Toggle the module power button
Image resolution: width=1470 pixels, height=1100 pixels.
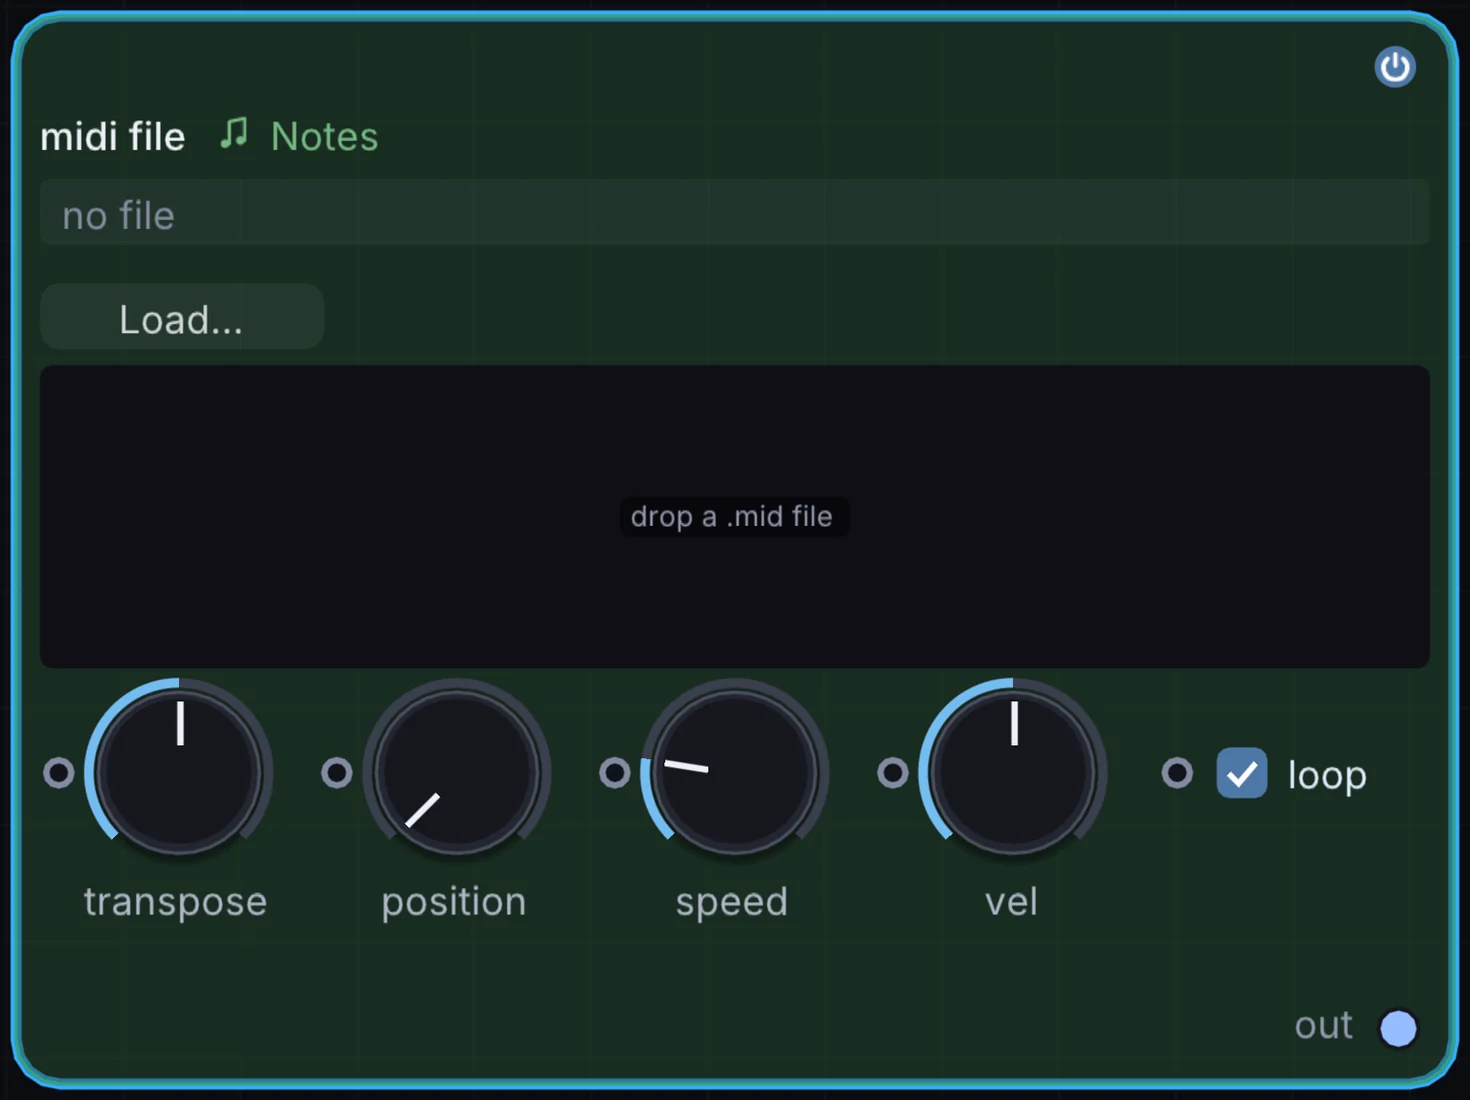pyautogui.click(x=1394, y=67)
